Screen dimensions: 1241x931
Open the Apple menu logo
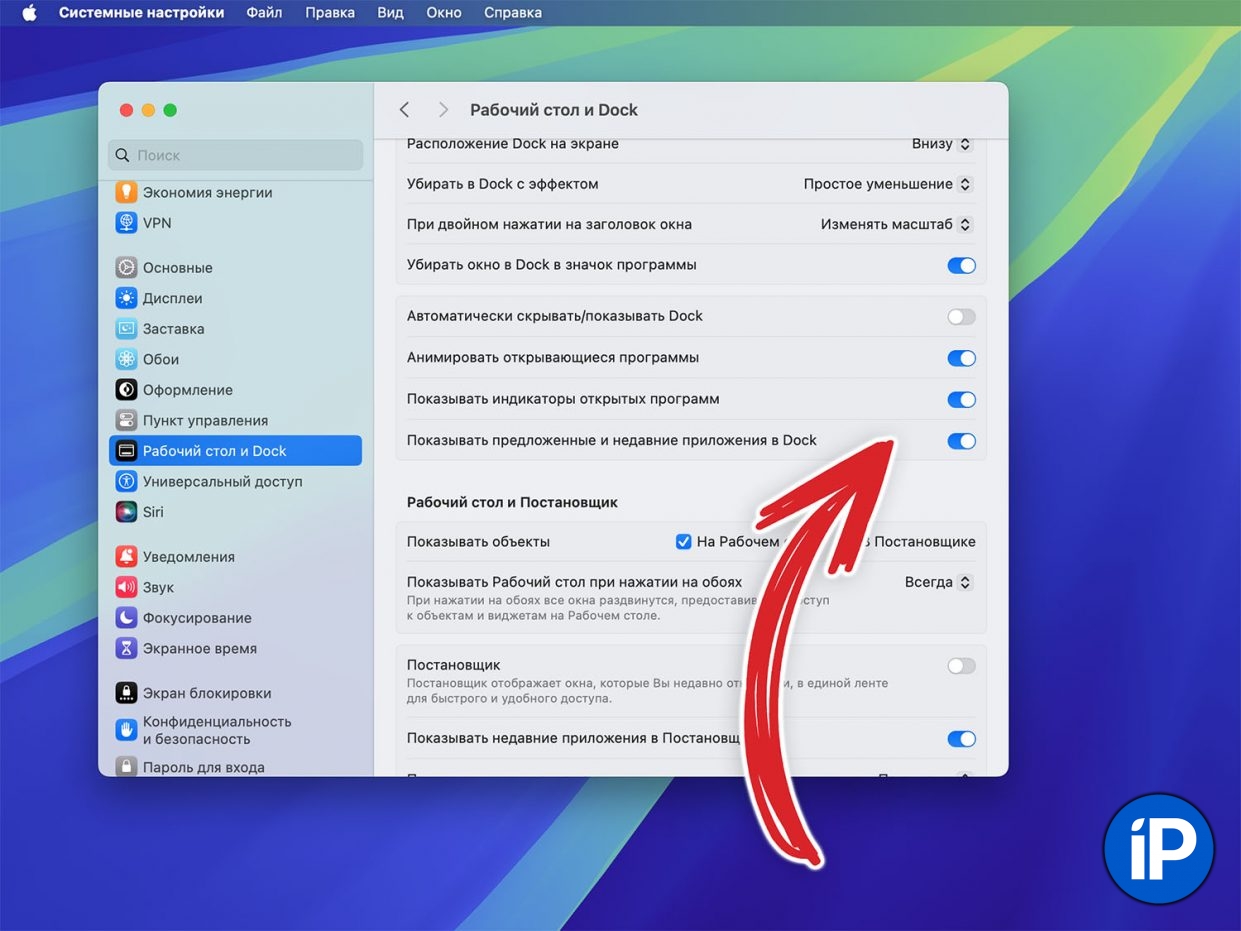tap(28, 13)
